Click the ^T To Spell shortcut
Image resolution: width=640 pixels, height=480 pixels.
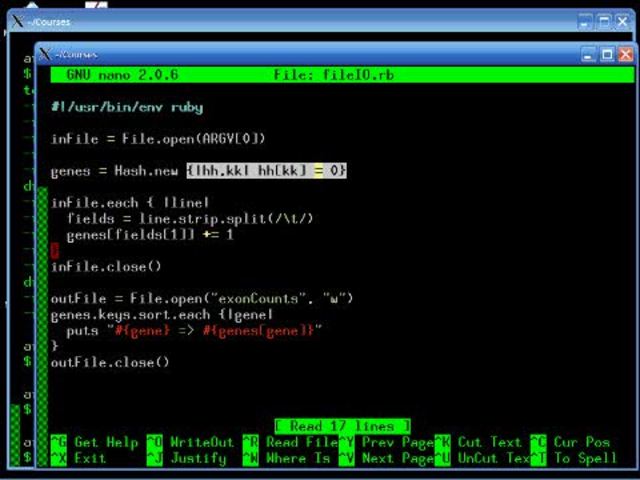574,459
